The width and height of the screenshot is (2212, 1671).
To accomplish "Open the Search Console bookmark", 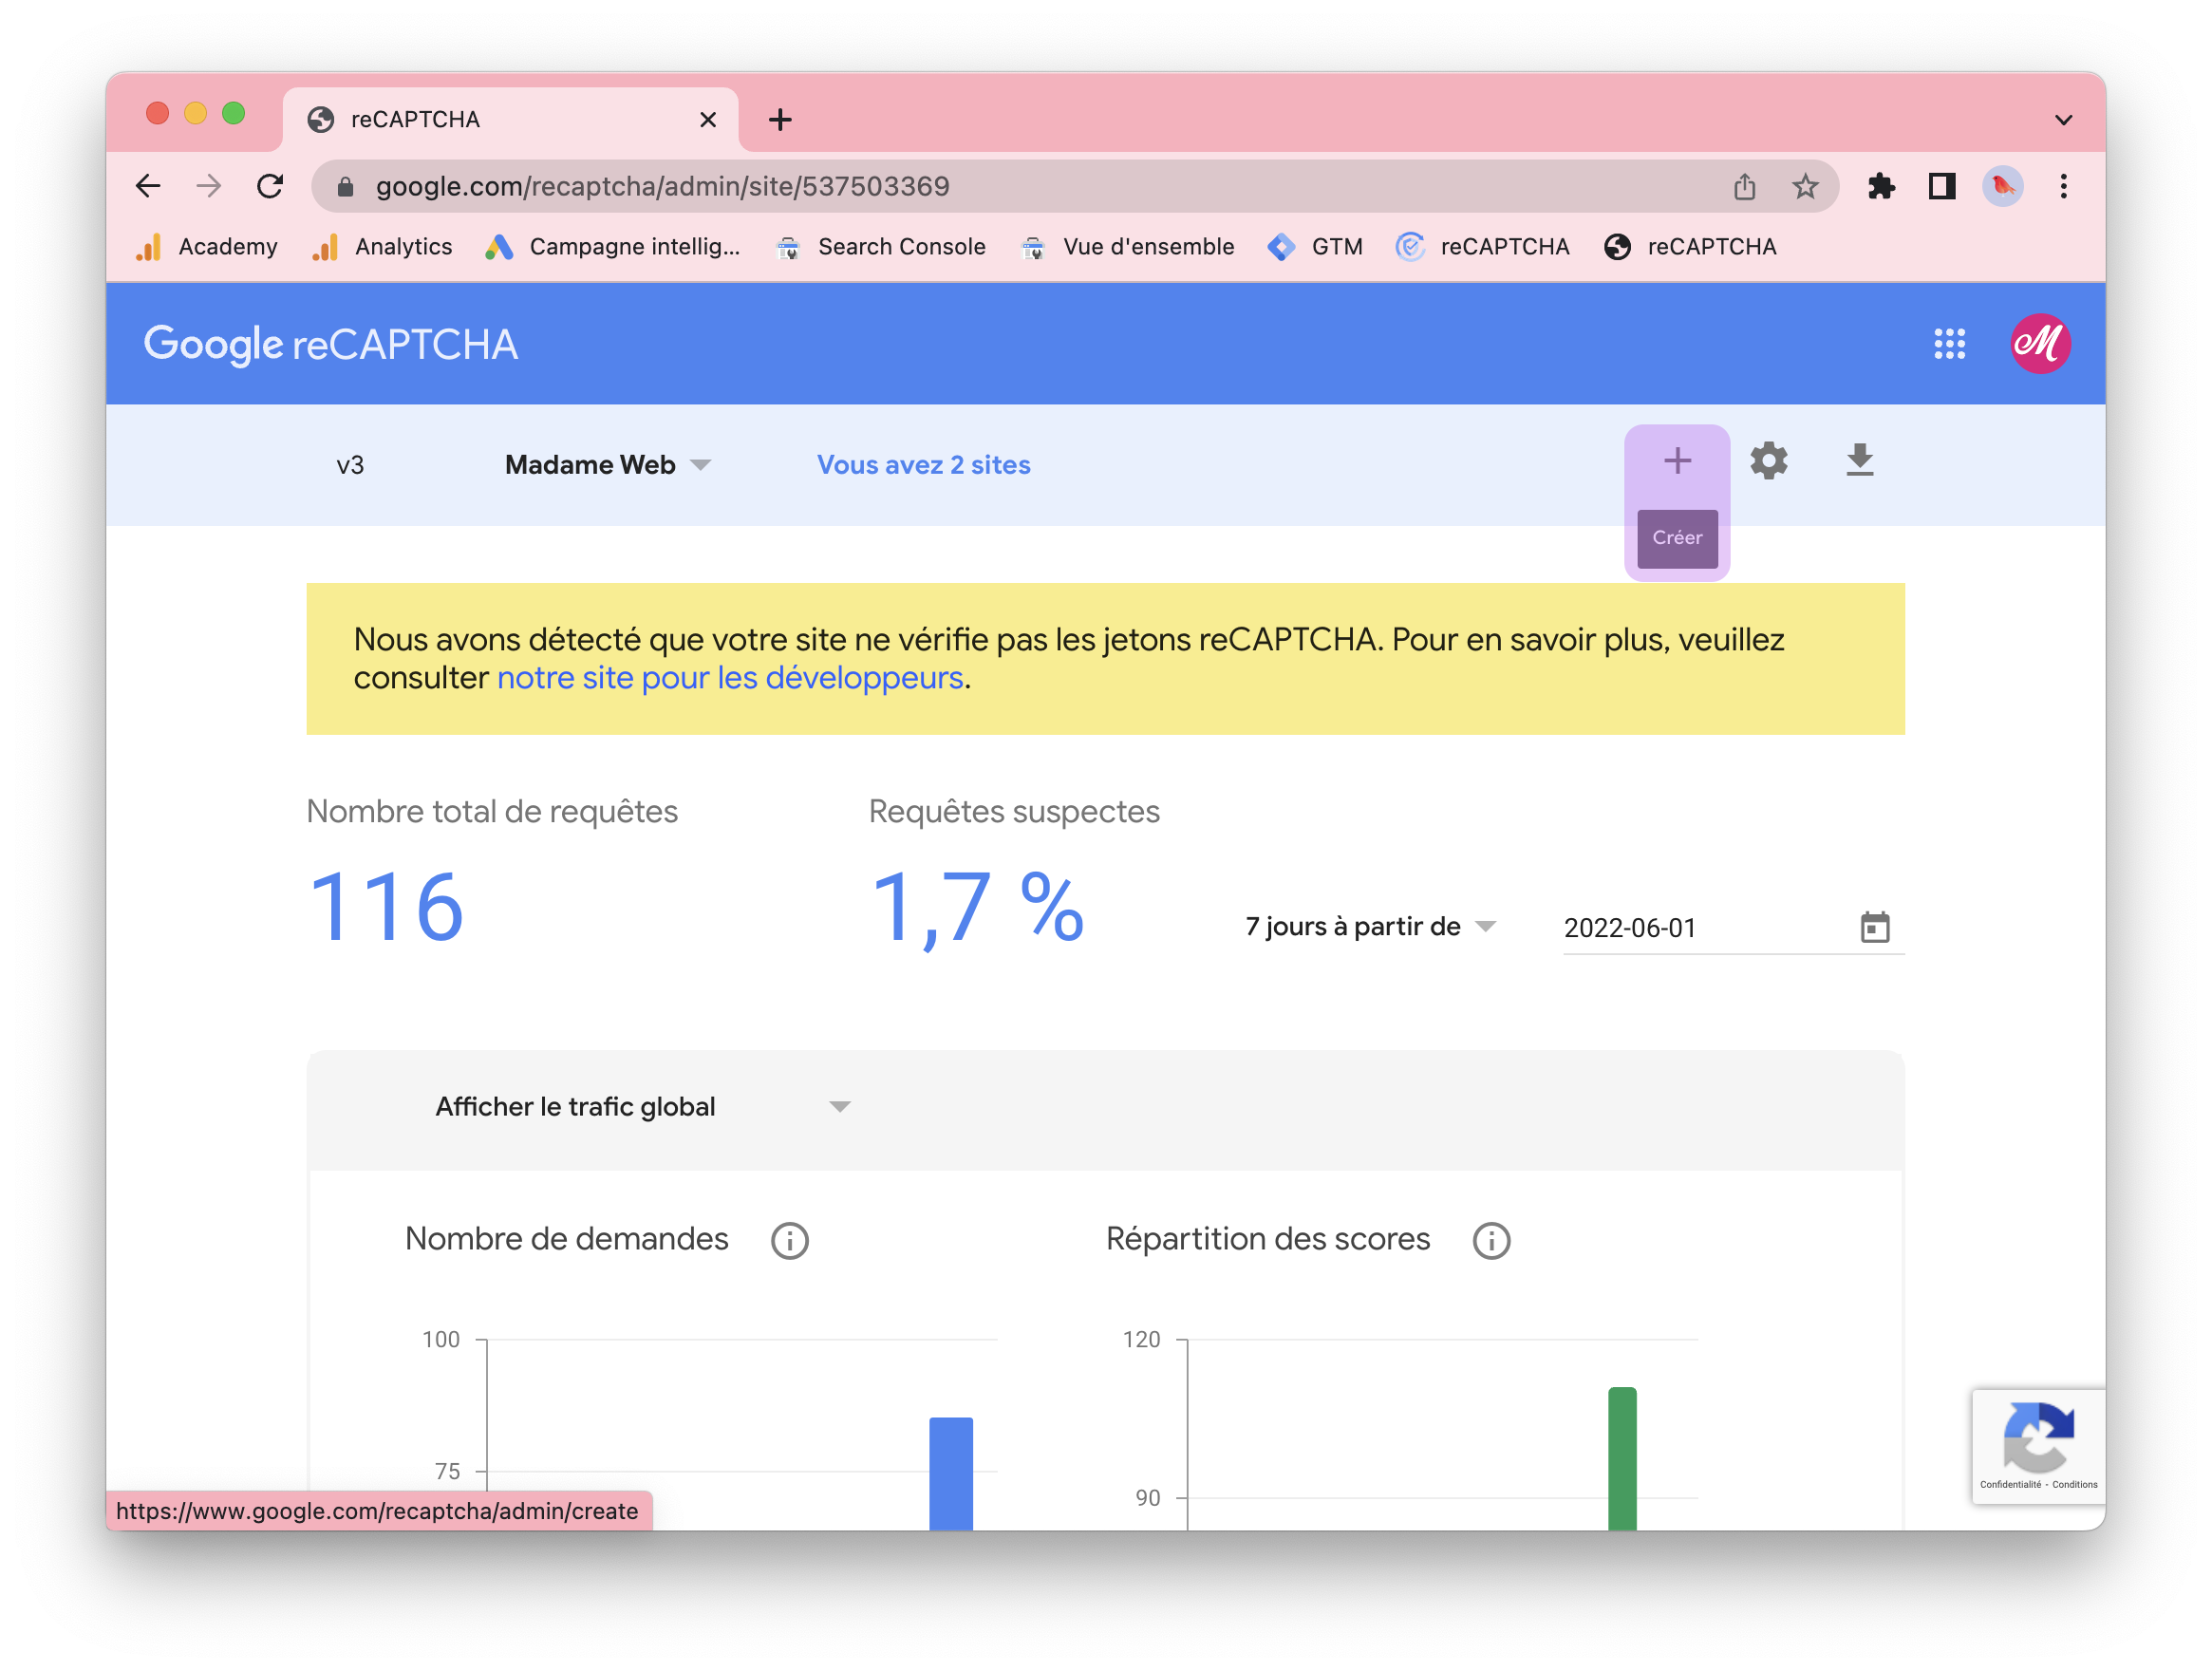I will point(880,247).
